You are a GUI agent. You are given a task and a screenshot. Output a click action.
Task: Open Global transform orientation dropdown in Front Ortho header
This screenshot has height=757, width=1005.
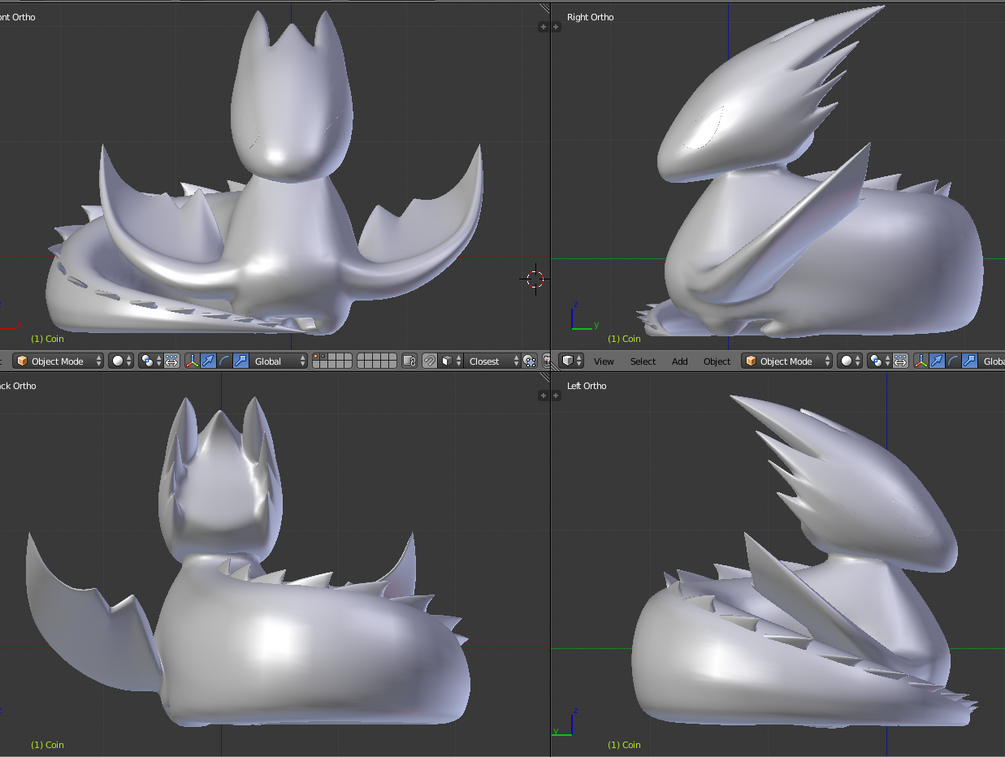278,361
